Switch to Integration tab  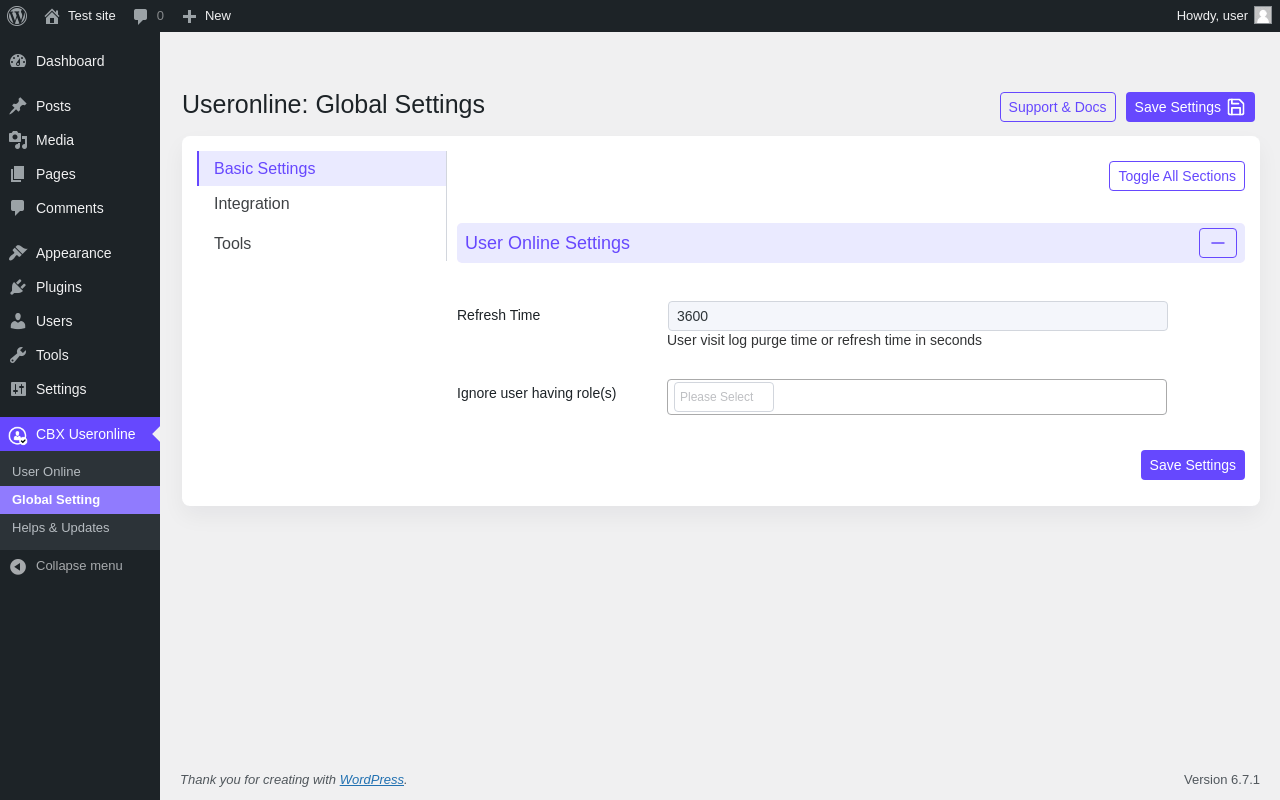tap(322, 204)
